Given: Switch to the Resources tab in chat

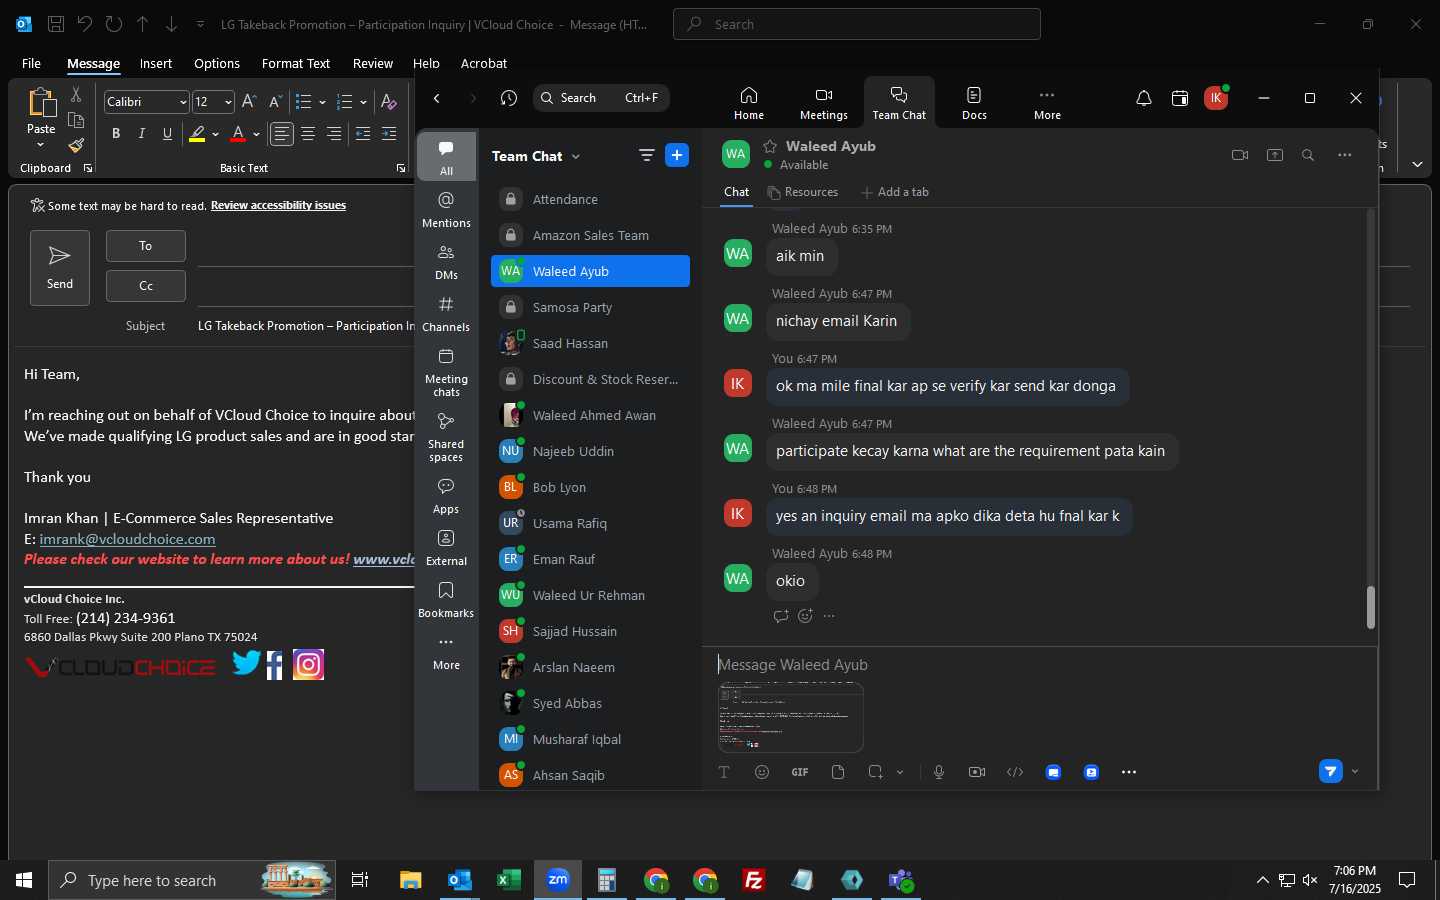Looking at the screenshot, I should point(802,192).
